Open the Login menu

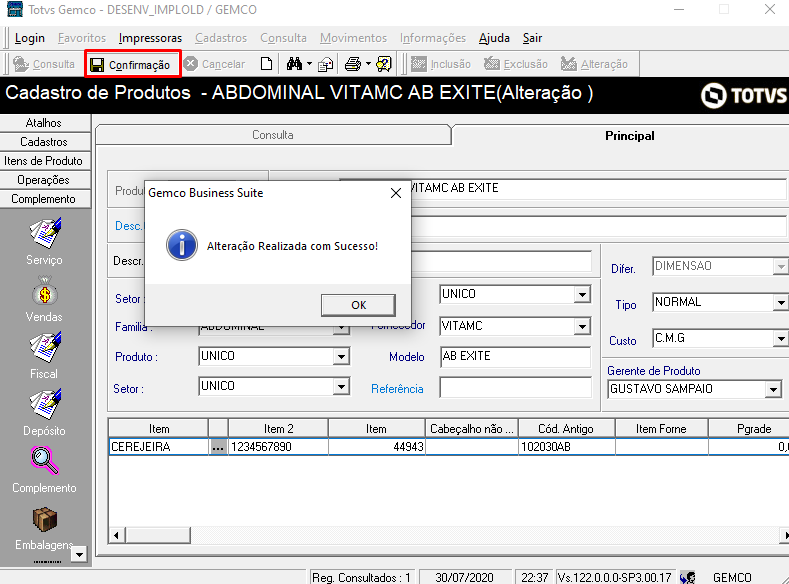tap(30, 38)
